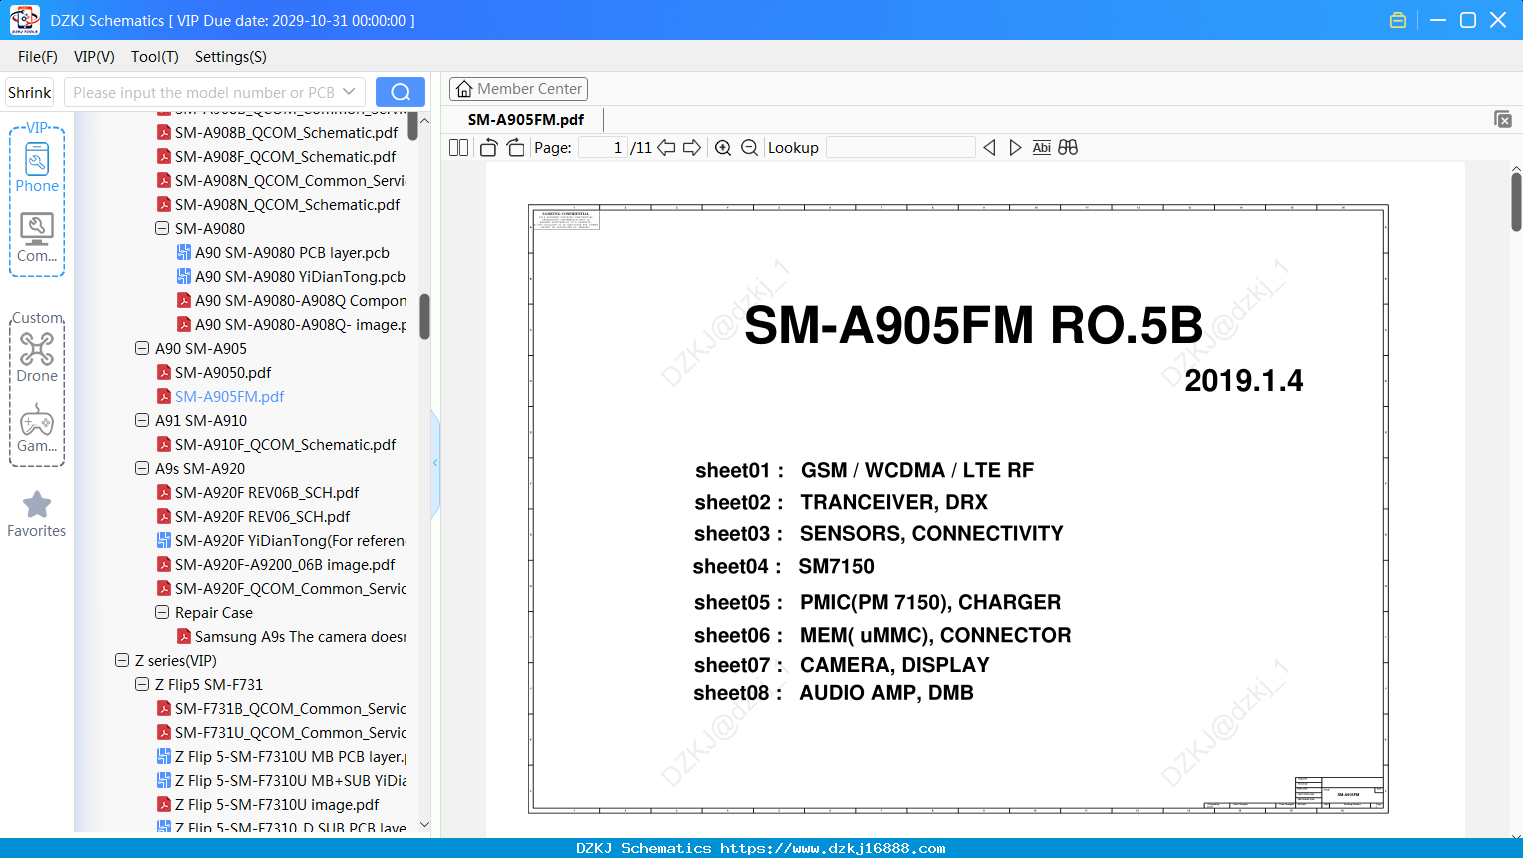Screen dimensions: 1523x858
Task: Rotate the page clockwise
Action: tap(516, 148)
